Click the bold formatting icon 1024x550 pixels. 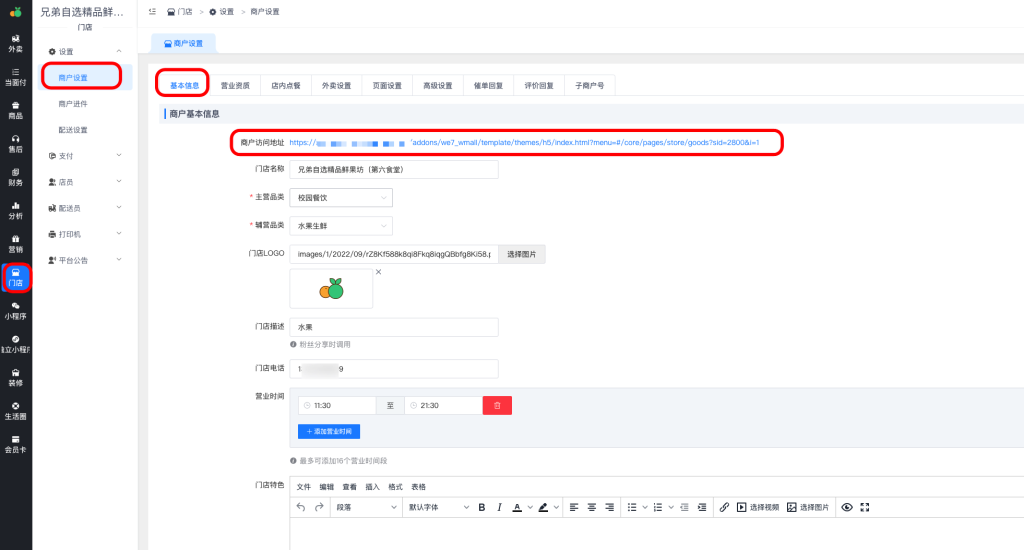[481, 508]
